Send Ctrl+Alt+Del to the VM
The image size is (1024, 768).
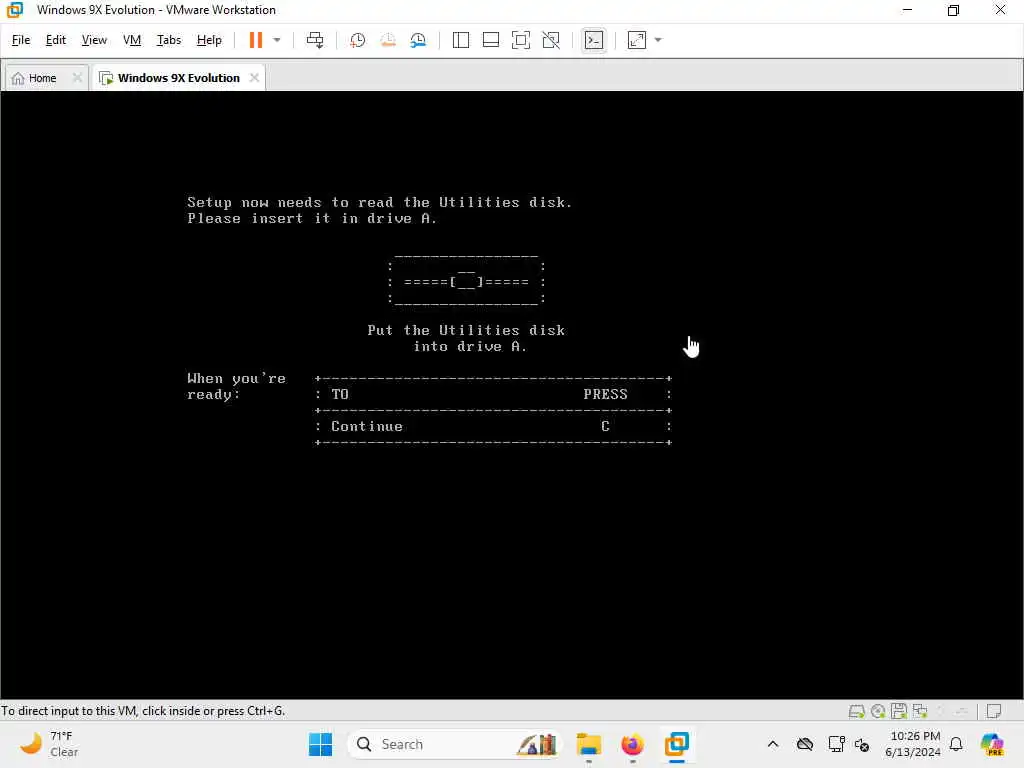[x=315, y=40]
